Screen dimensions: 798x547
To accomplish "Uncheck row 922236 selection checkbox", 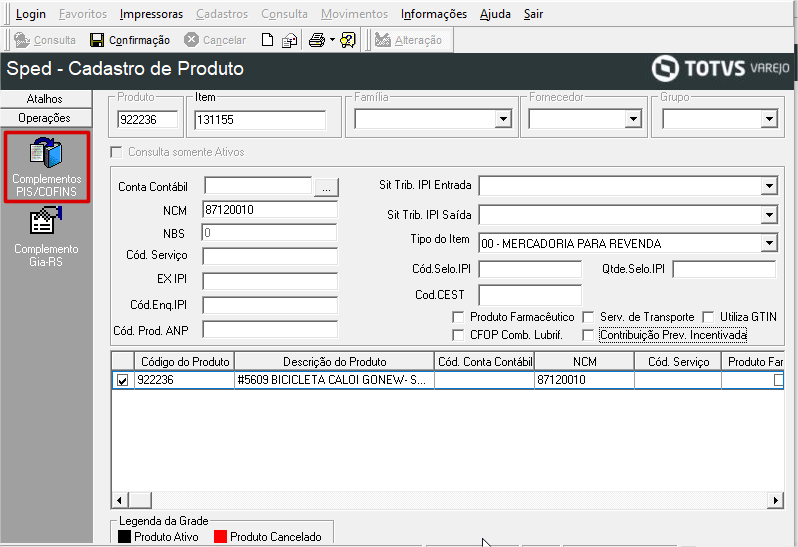I will click(x=123, y=380).
